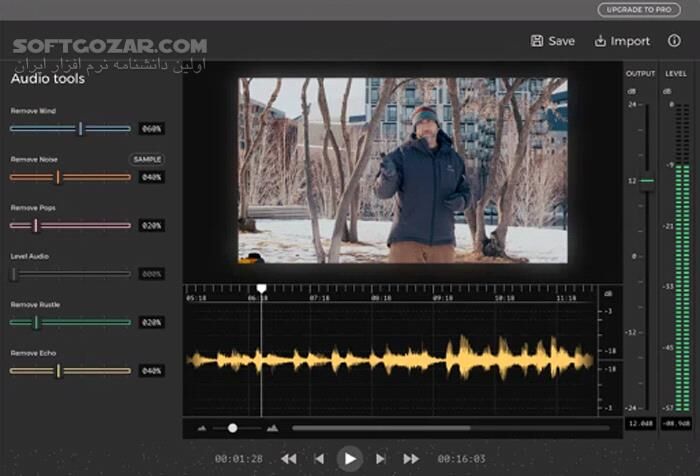The image size is (700, 476).
Task: Click the large waveform zoom-in icon
Action: click(x=272, y=428)
